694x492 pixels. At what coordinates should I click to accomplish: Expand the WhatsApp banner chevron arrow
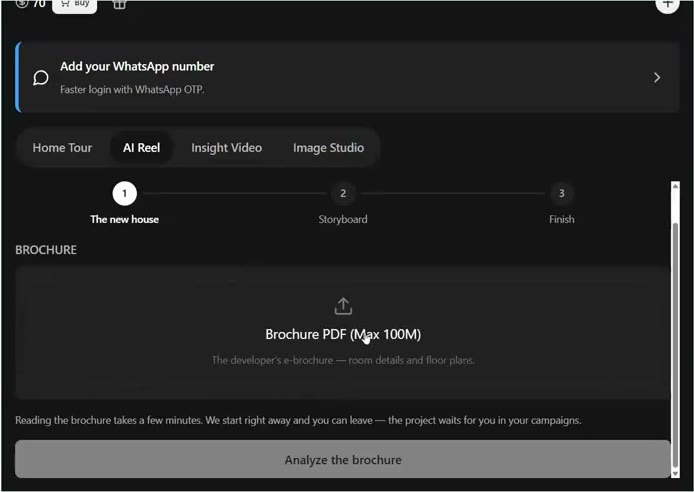[x=657, y=78]
